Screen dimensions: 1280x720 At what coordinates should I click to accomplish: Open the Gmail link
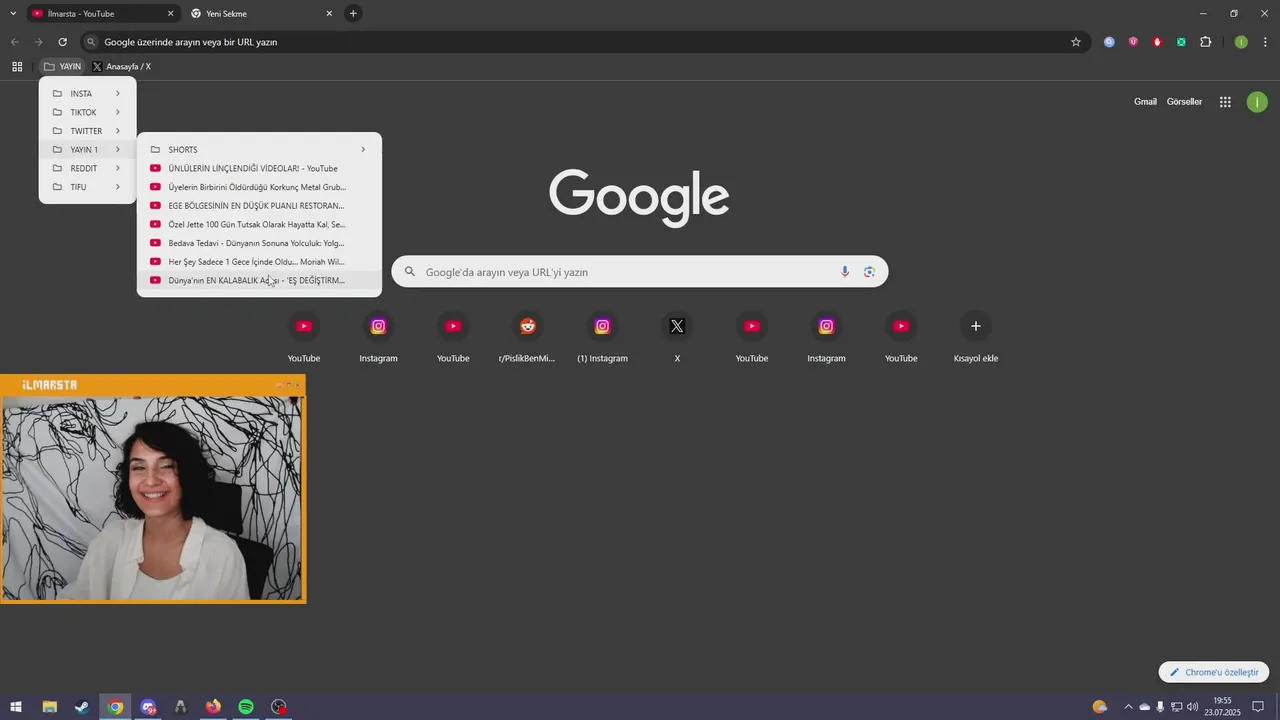pyautogui.click(x=1145, y=102)
